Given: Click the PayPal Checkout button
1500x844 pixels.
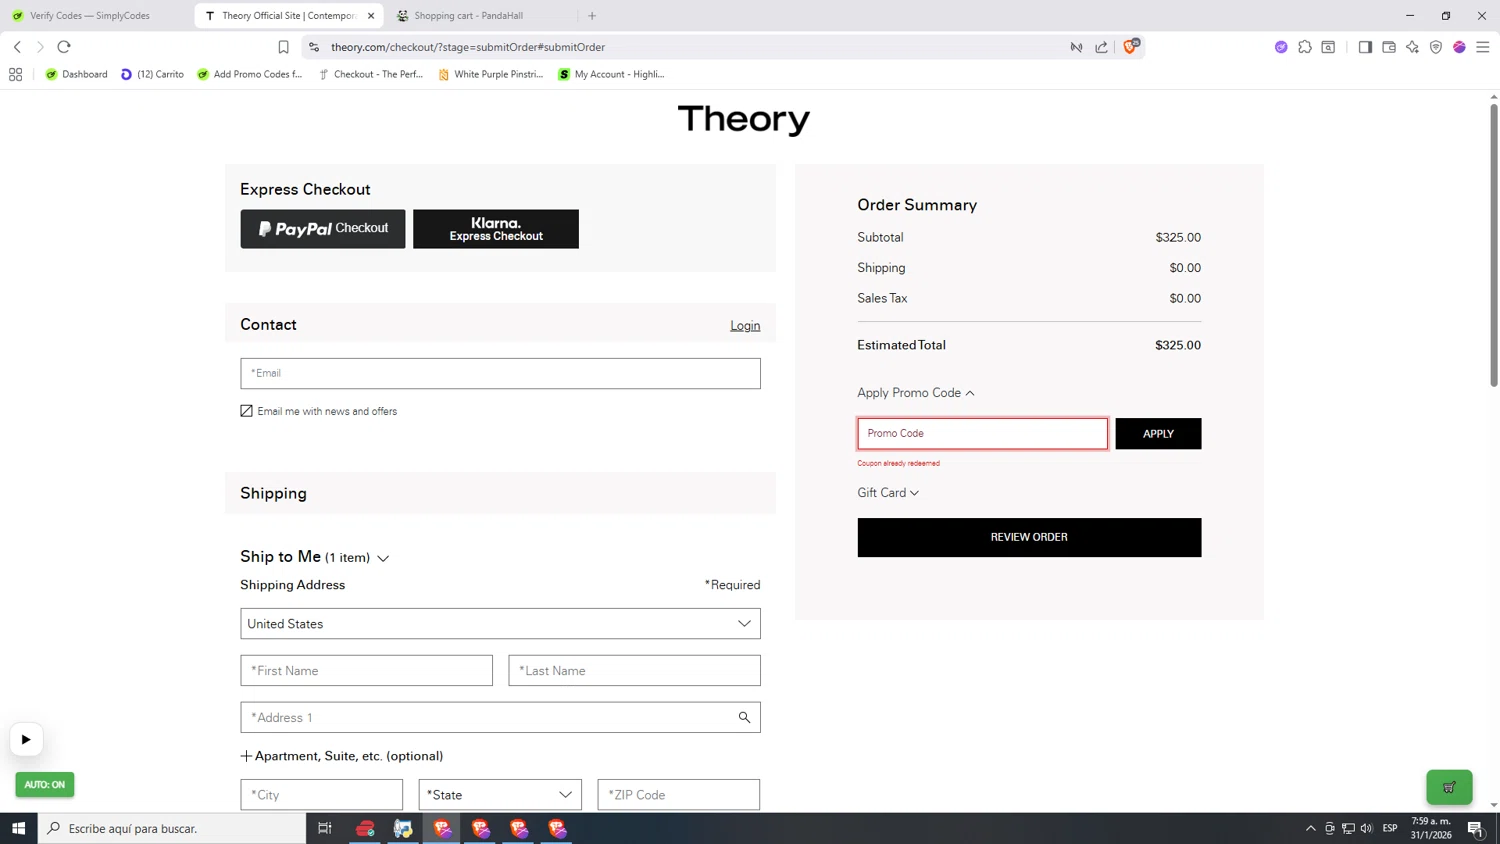Looking at the screenshot, I should (x=323, y=229).
